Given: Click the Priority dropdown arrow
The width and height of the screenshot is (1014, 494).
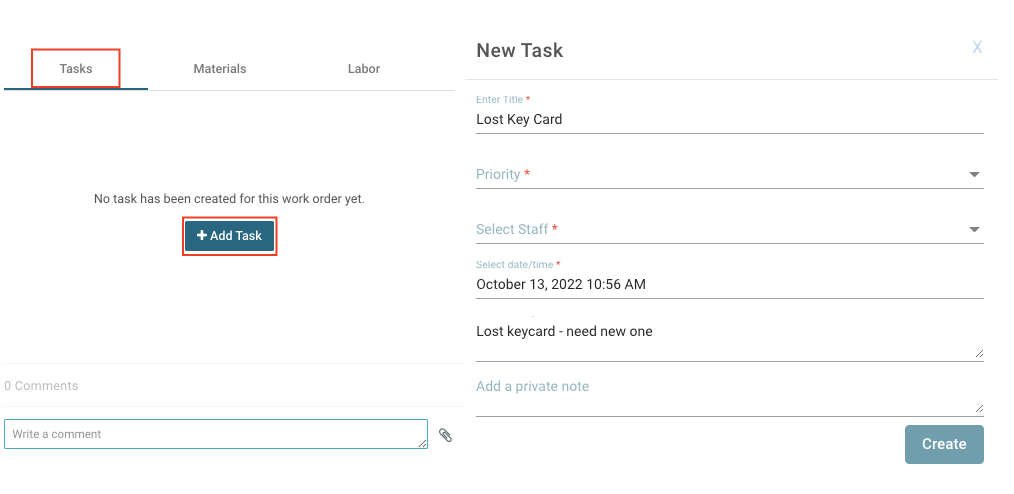Looking at the screenshot, I should point(974,175).
